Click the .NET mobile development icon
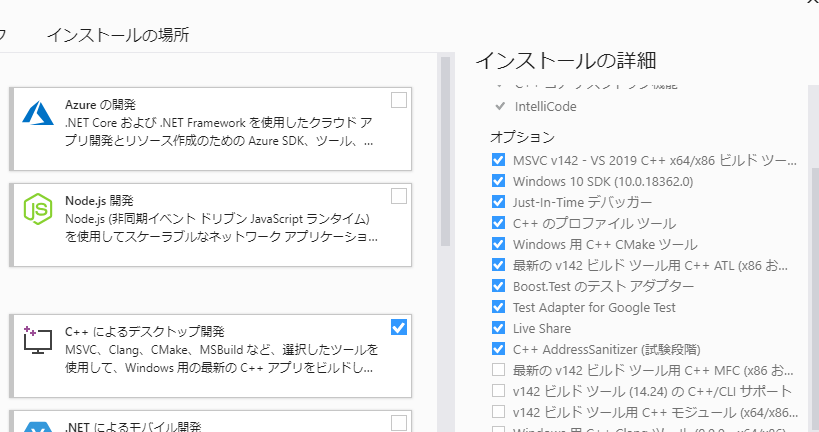Image resolution: width=819 pixels, height=432 pixels. pos(38,425)
